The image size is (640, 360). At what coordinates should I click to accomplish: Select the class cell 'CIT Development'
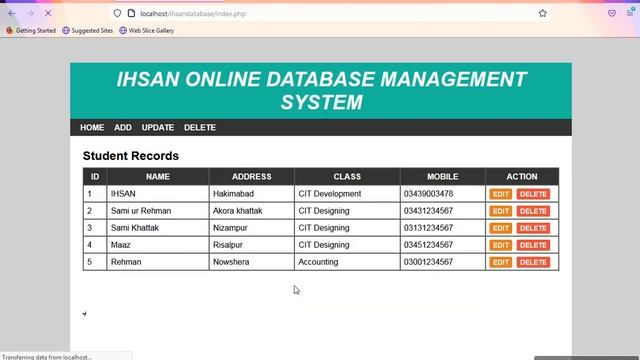click(x=347, y=194)
